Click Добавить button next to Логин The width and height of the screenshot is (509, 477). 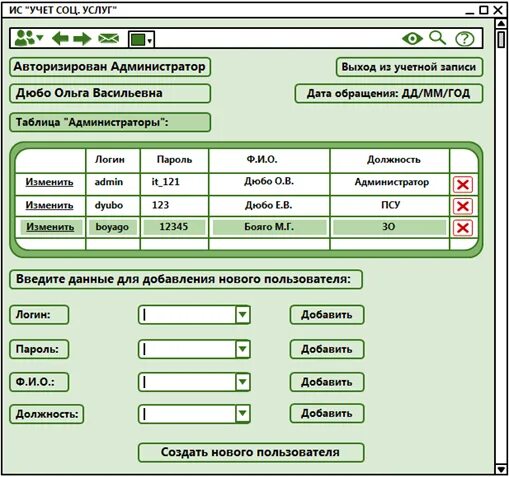click(327, 315)
